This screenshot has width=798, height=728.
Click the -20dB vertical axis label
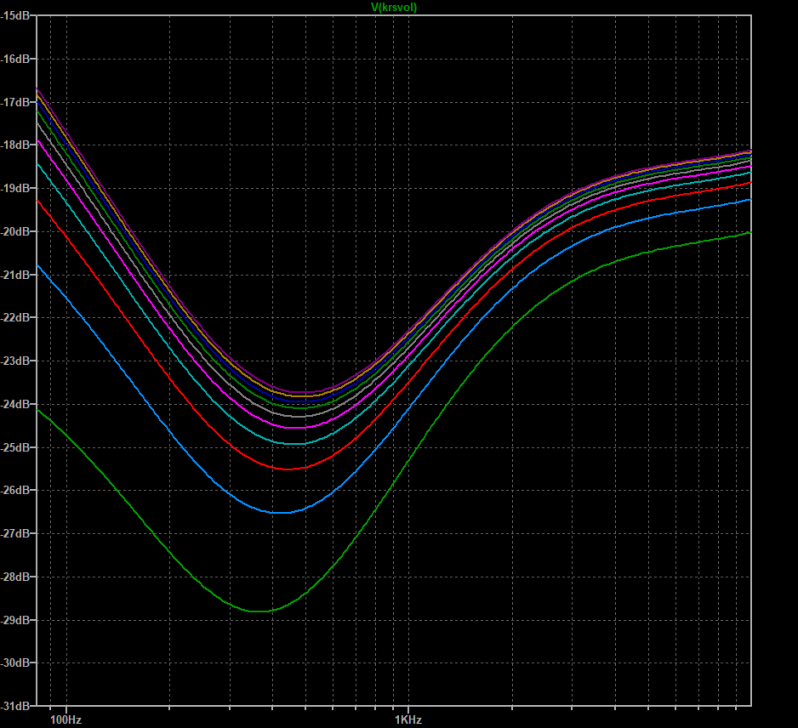(19, 231)
